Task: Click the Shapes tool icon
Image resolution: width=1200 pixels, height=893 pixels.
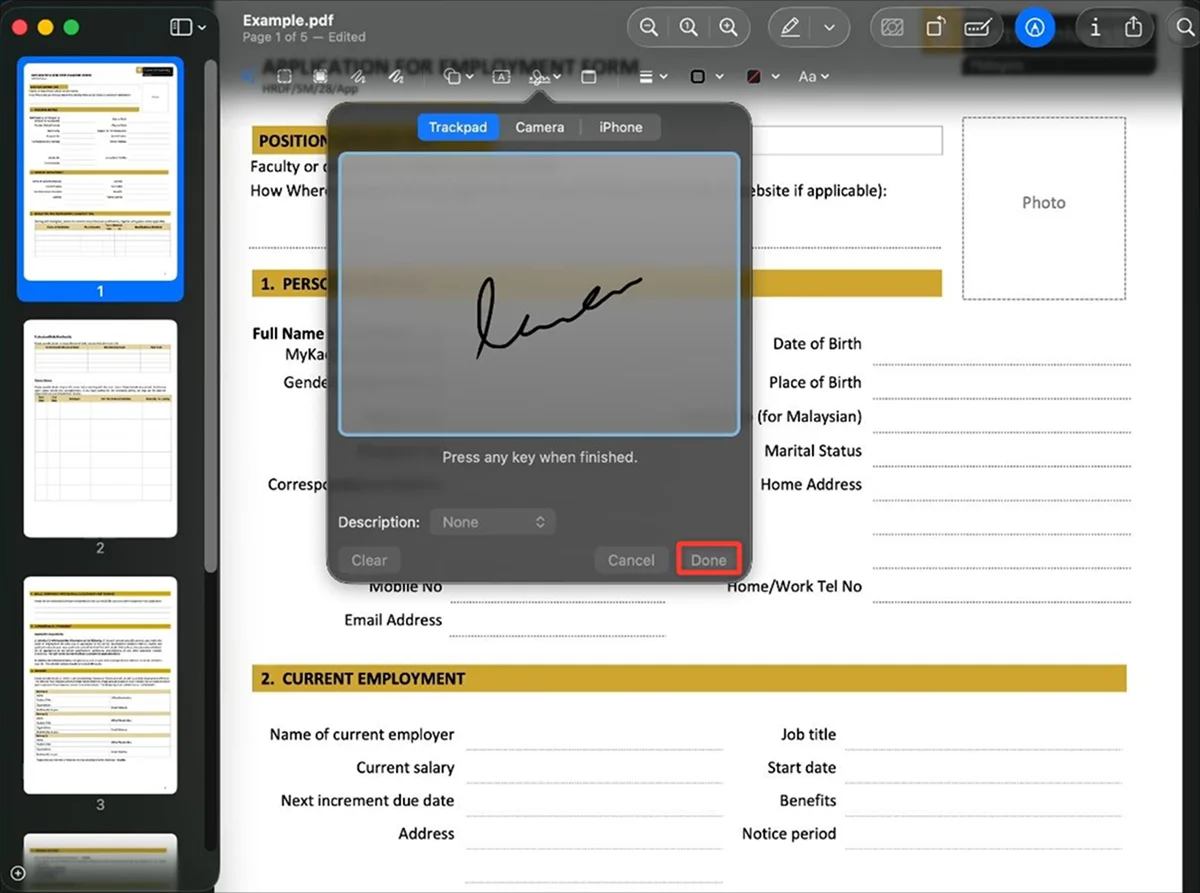Action: (x=451, y=76)
